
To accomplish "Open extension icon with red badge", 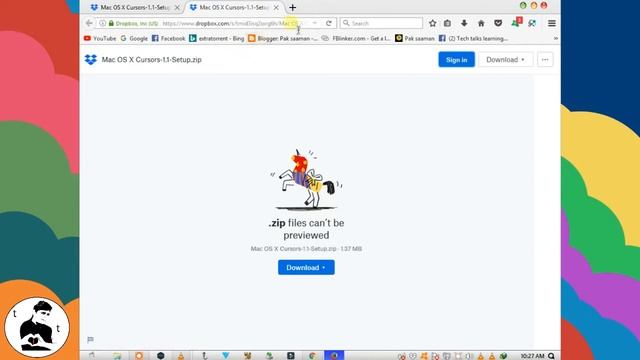I will point(516,22).
